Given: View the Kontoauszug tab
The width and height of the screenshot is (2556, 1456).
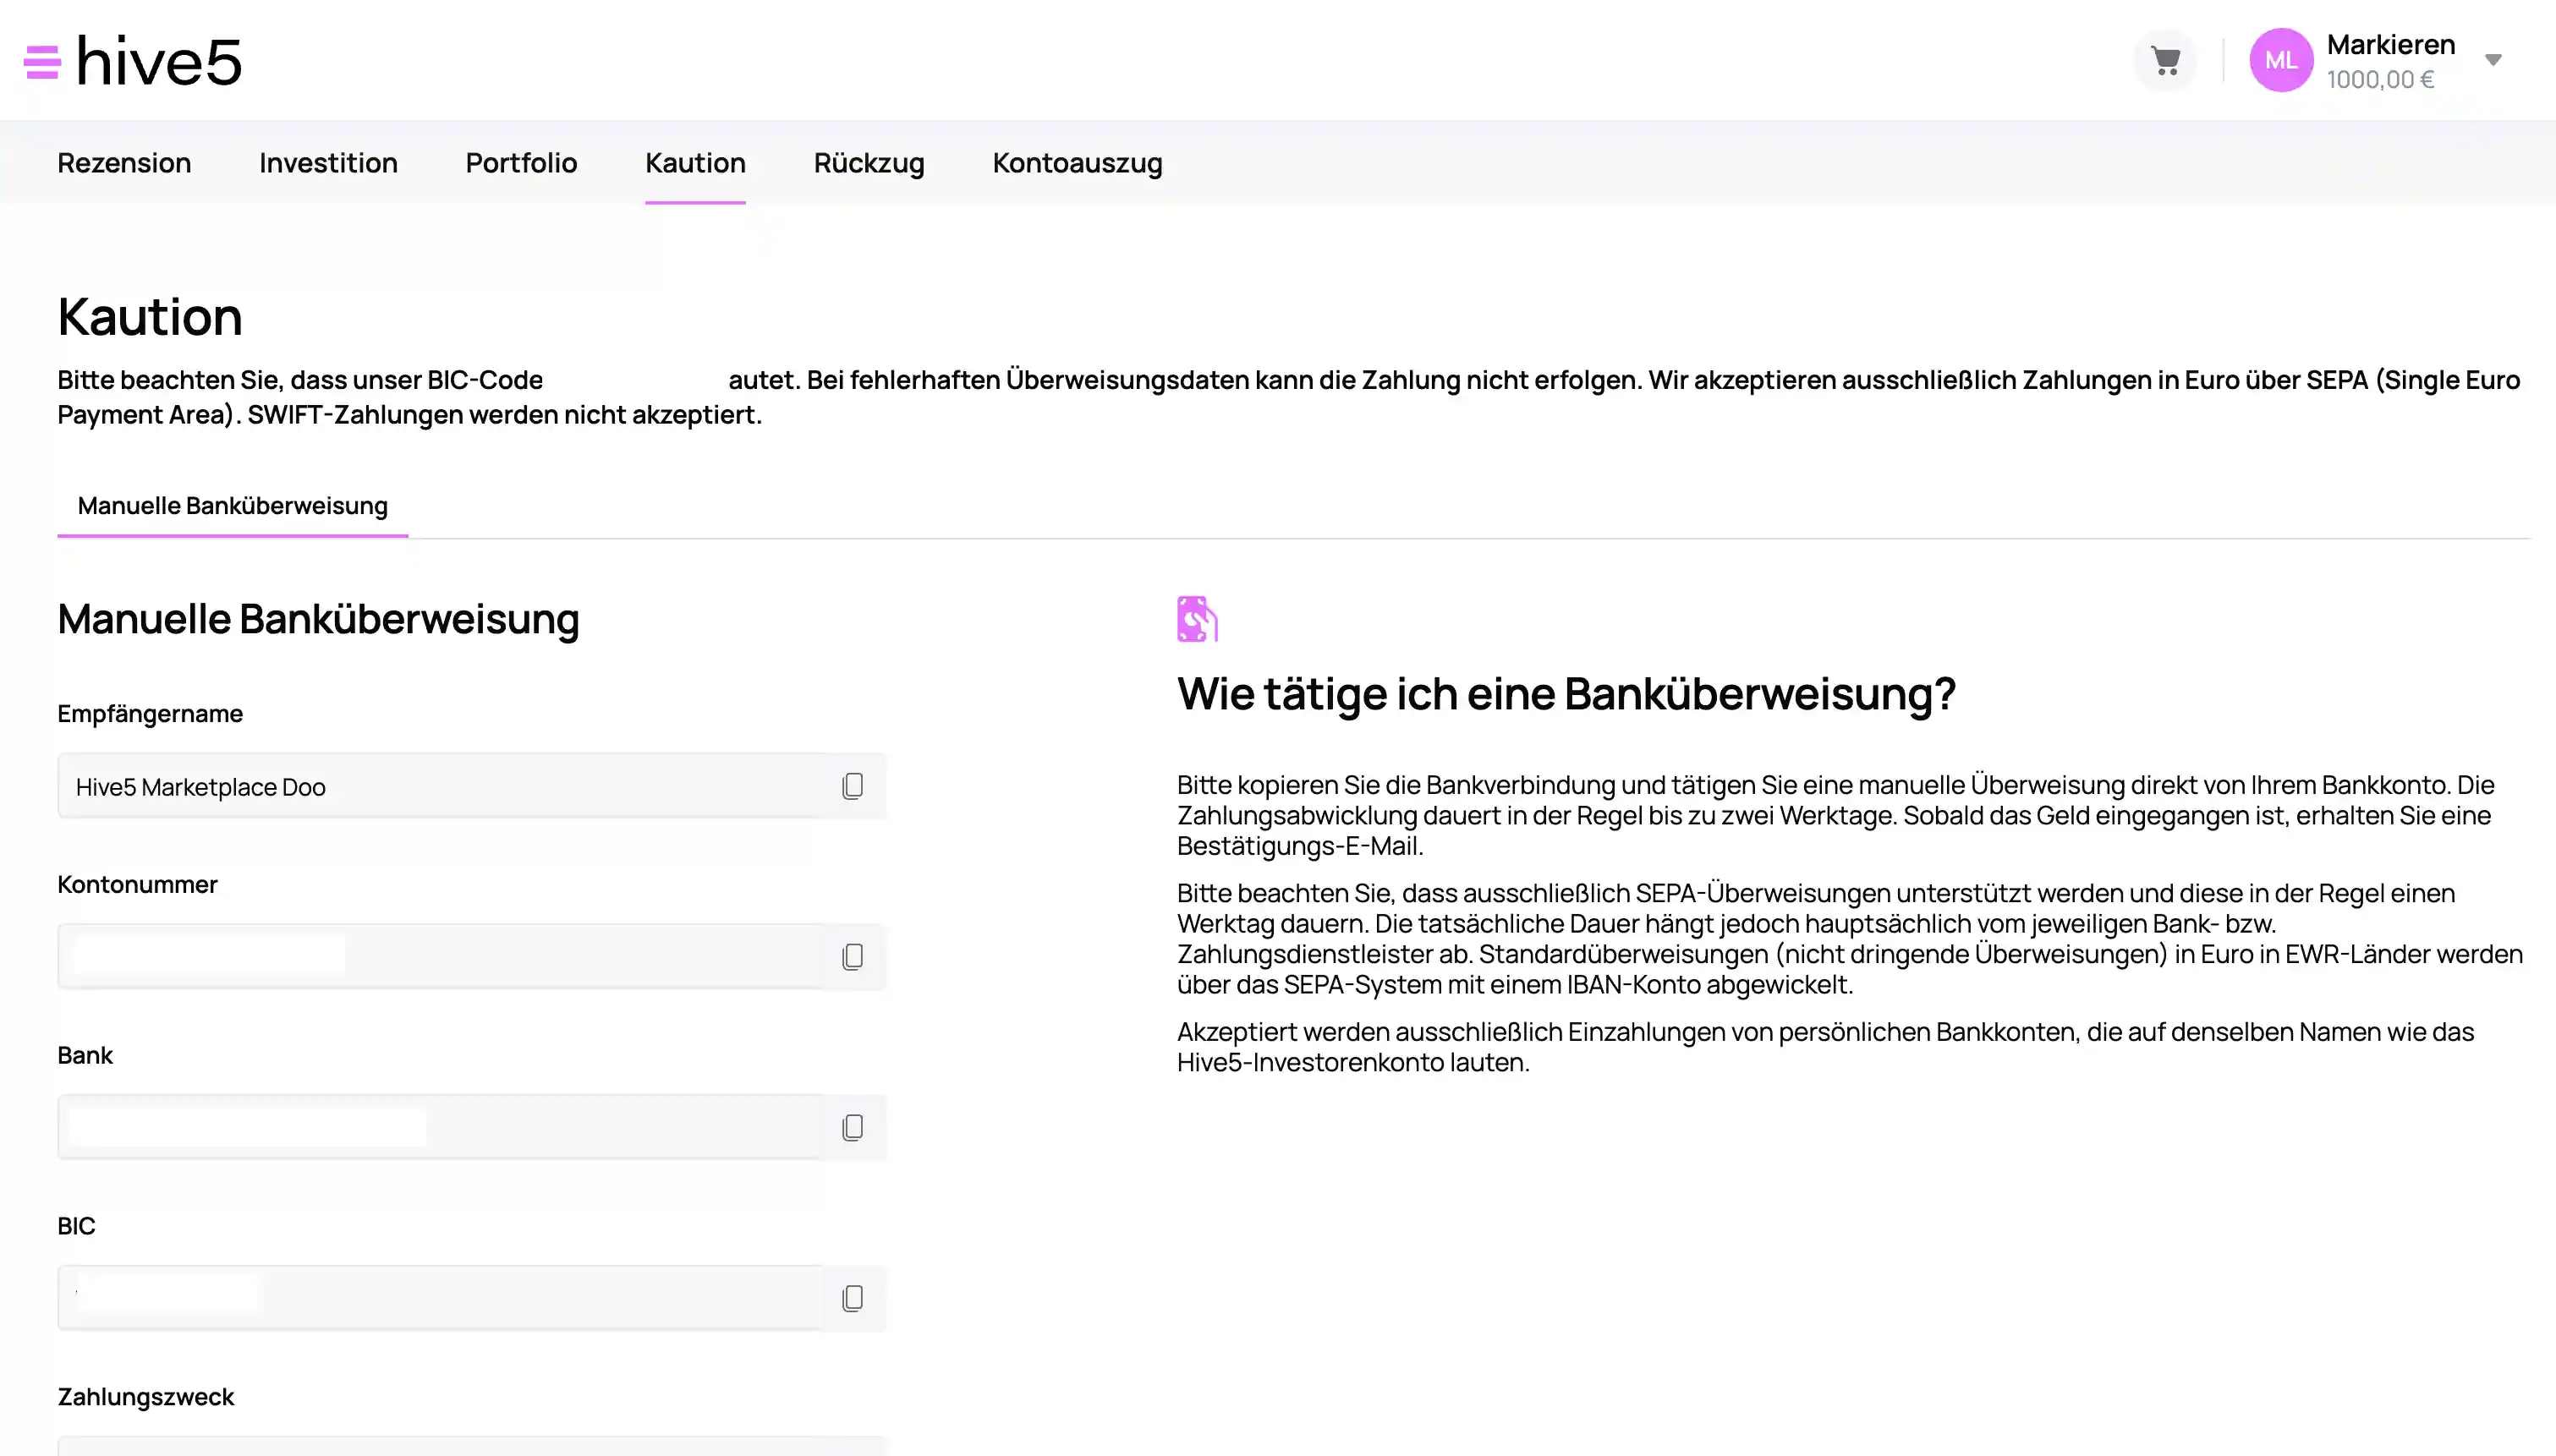Looking at the screenshot, I should (1077, 163).
